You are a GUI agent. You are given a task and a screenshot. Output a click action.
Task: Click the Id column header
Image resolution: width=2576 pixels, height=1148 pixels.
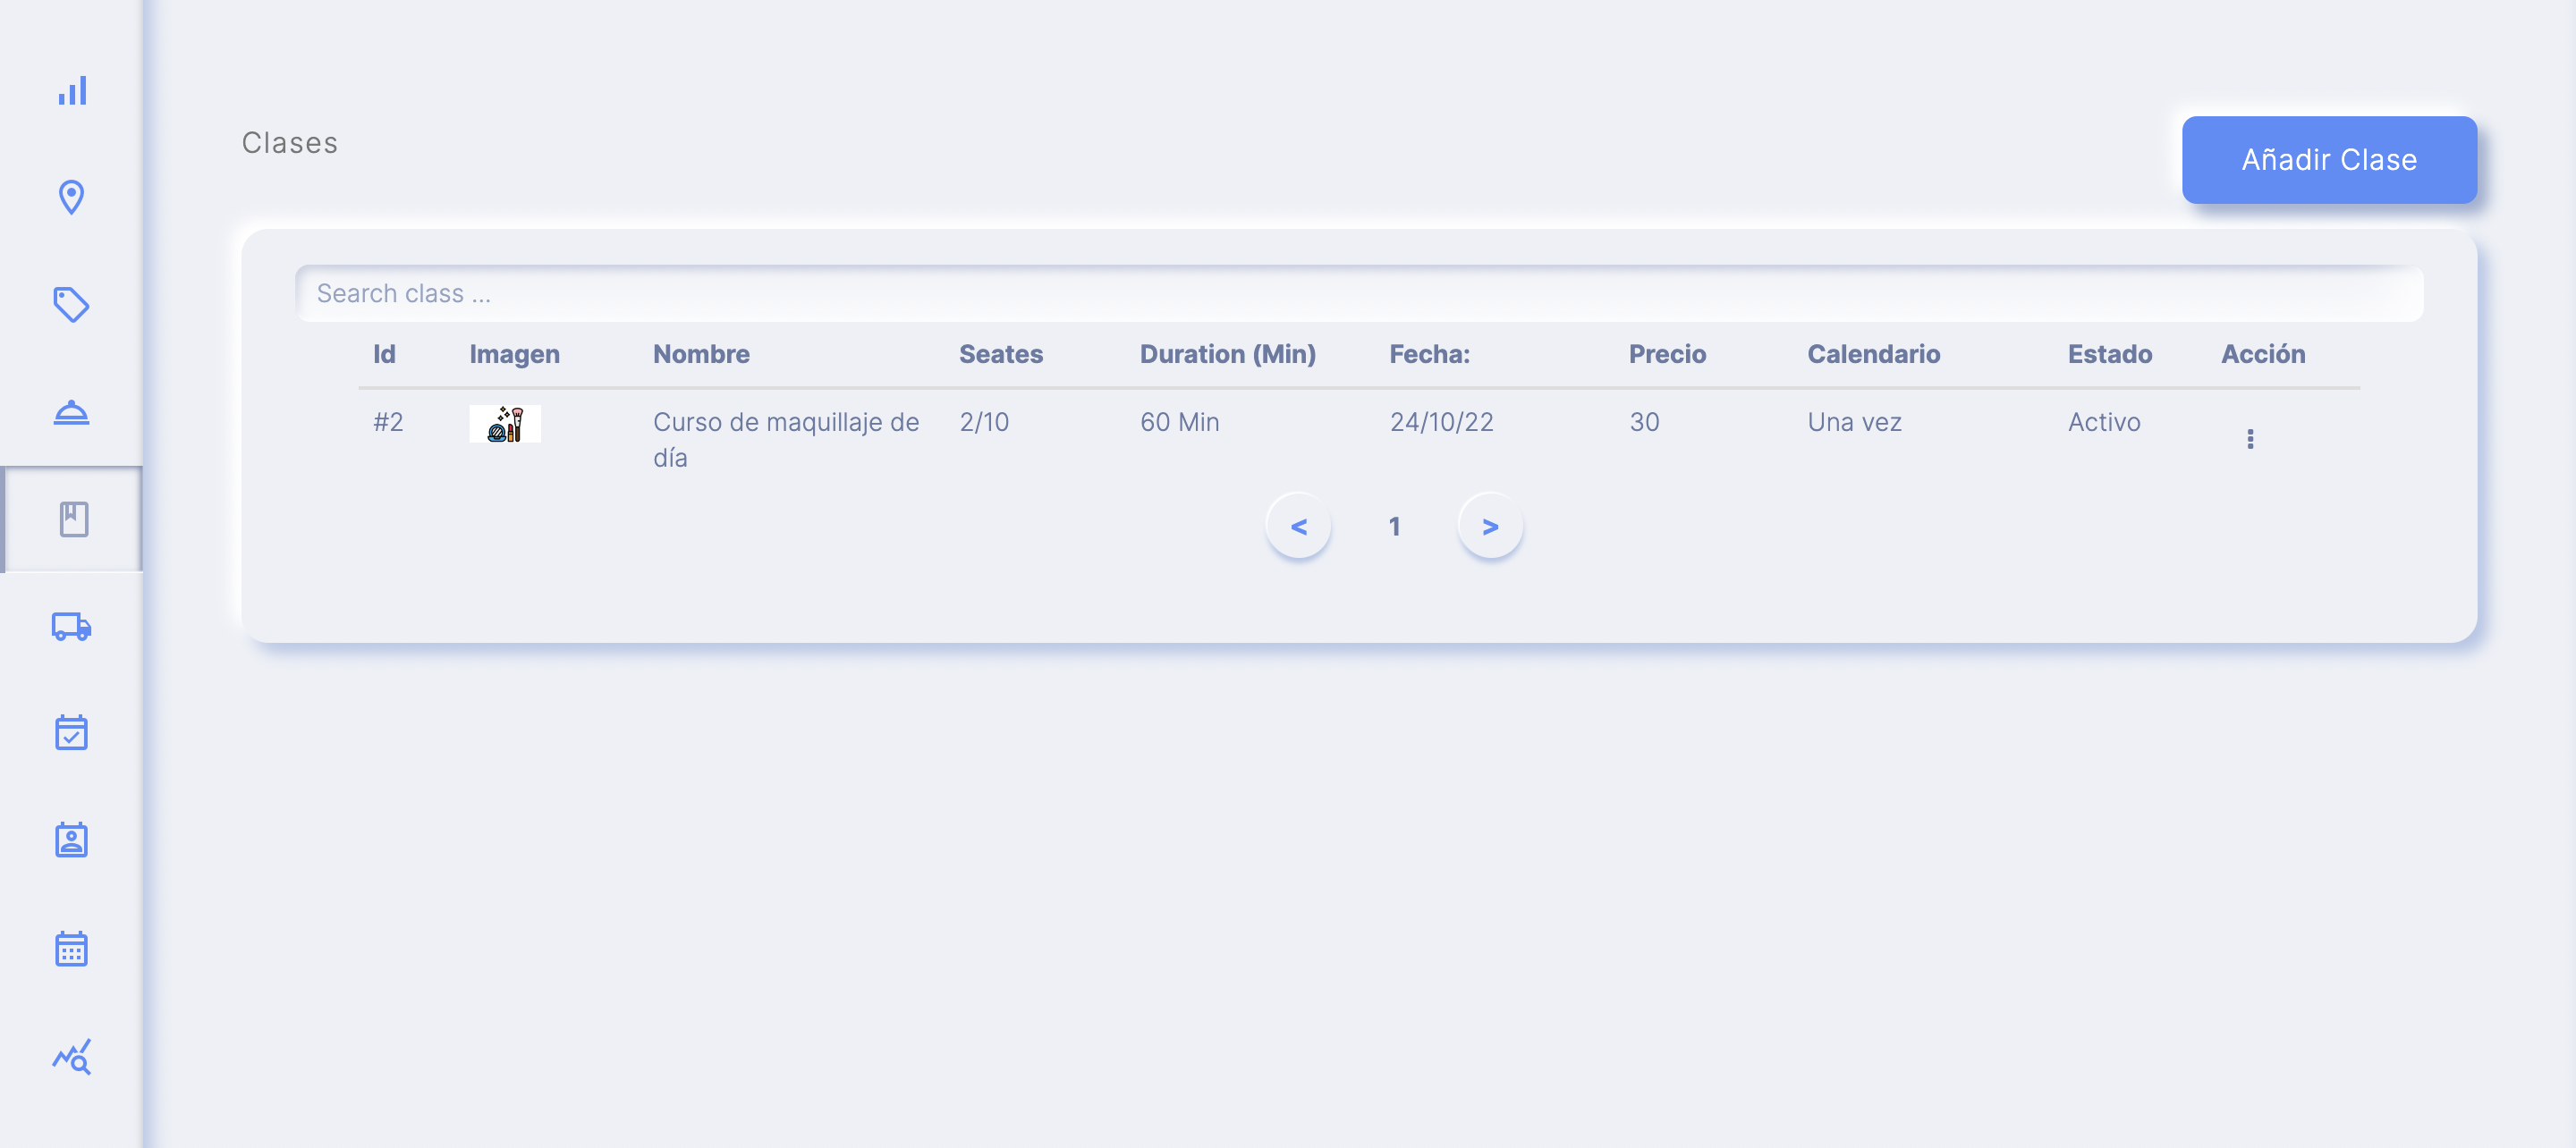tap(384, 354)
